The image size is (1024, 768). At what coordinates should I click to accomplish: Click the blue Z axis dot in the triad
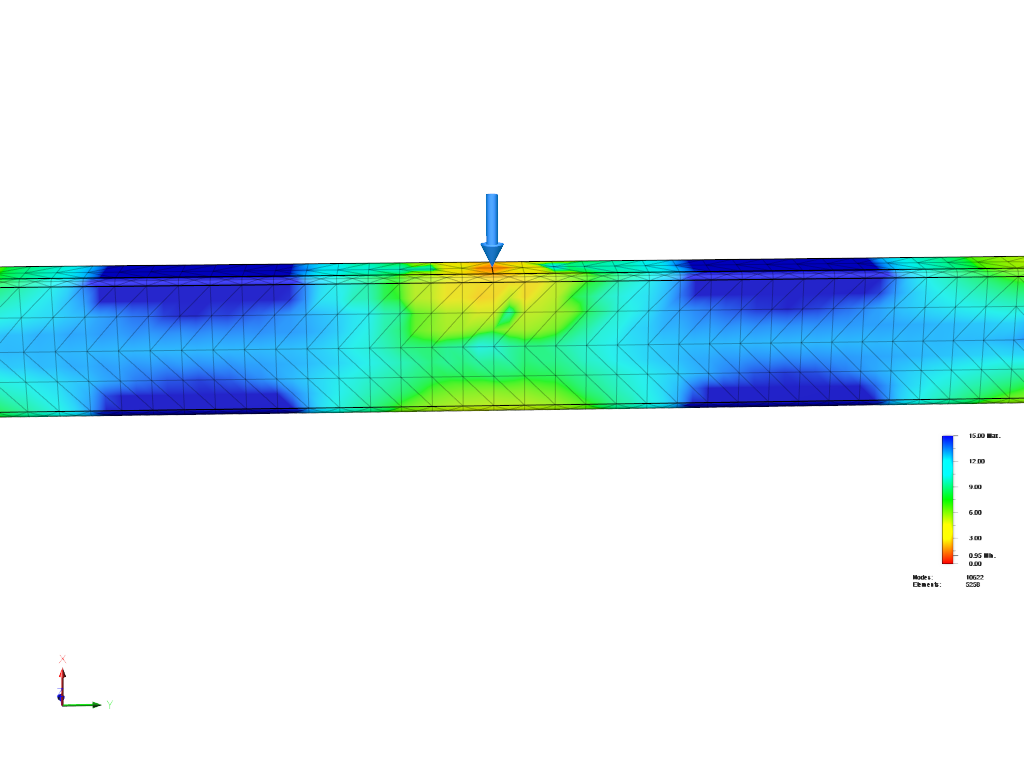[61, 696]
